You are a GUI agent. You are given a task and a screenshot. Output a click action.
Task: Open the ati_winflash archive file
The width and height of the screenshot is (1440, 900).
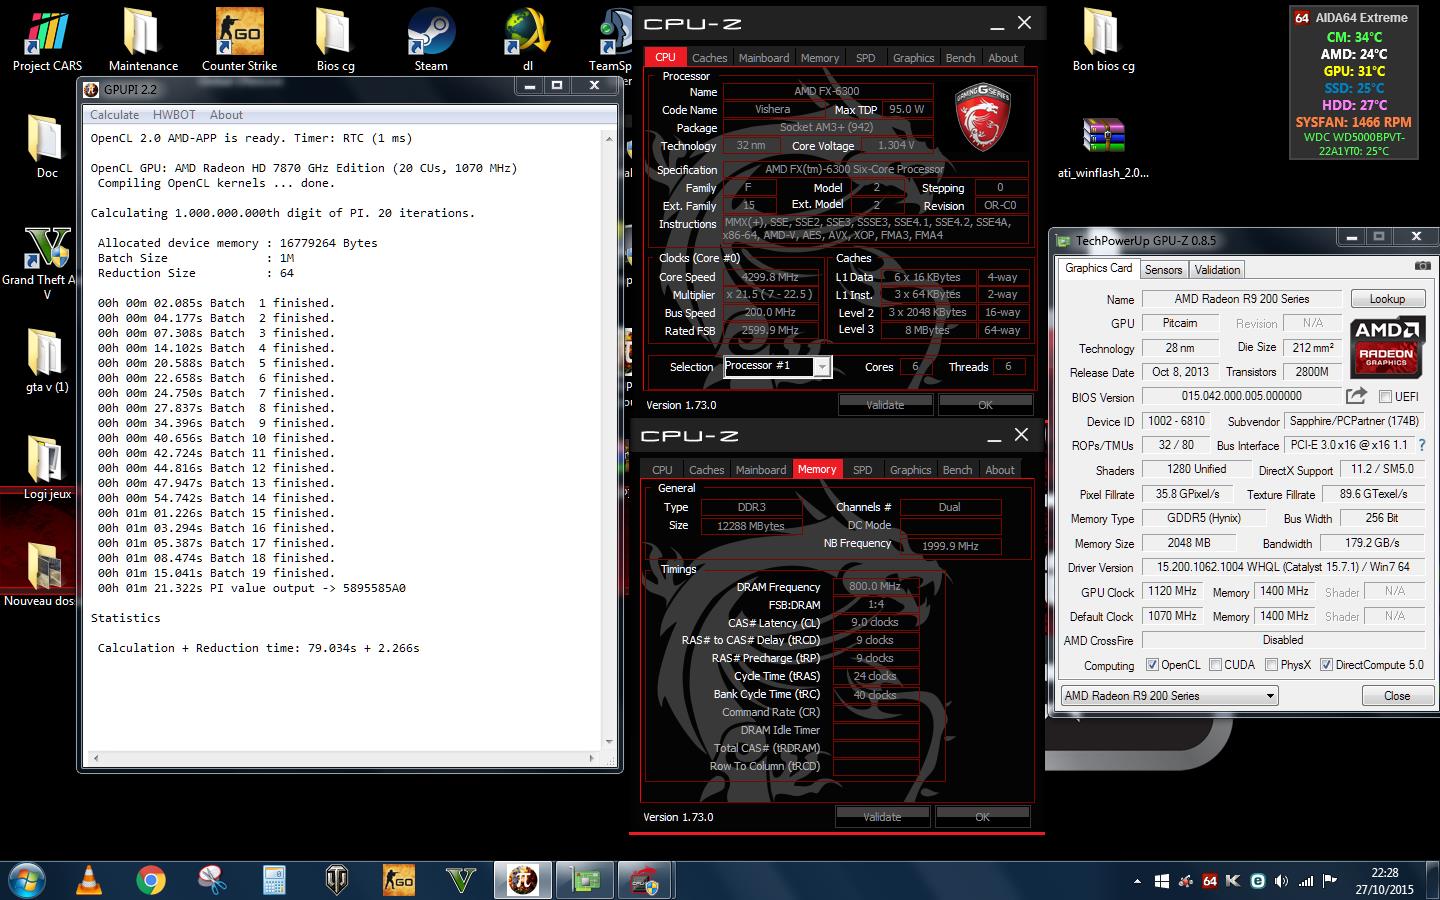point(1103,148)
